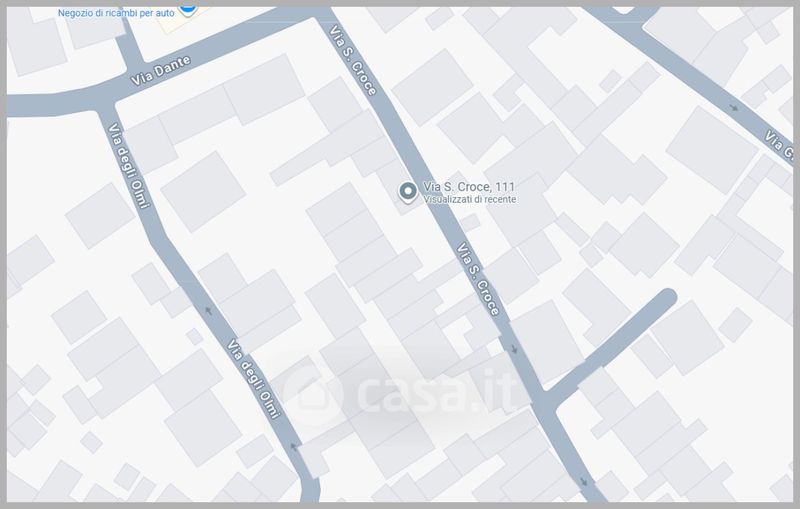Click the 'Visualizzati di recente' text
The width and height of the screenshot is (800, 509).
[x=470, y=200]
